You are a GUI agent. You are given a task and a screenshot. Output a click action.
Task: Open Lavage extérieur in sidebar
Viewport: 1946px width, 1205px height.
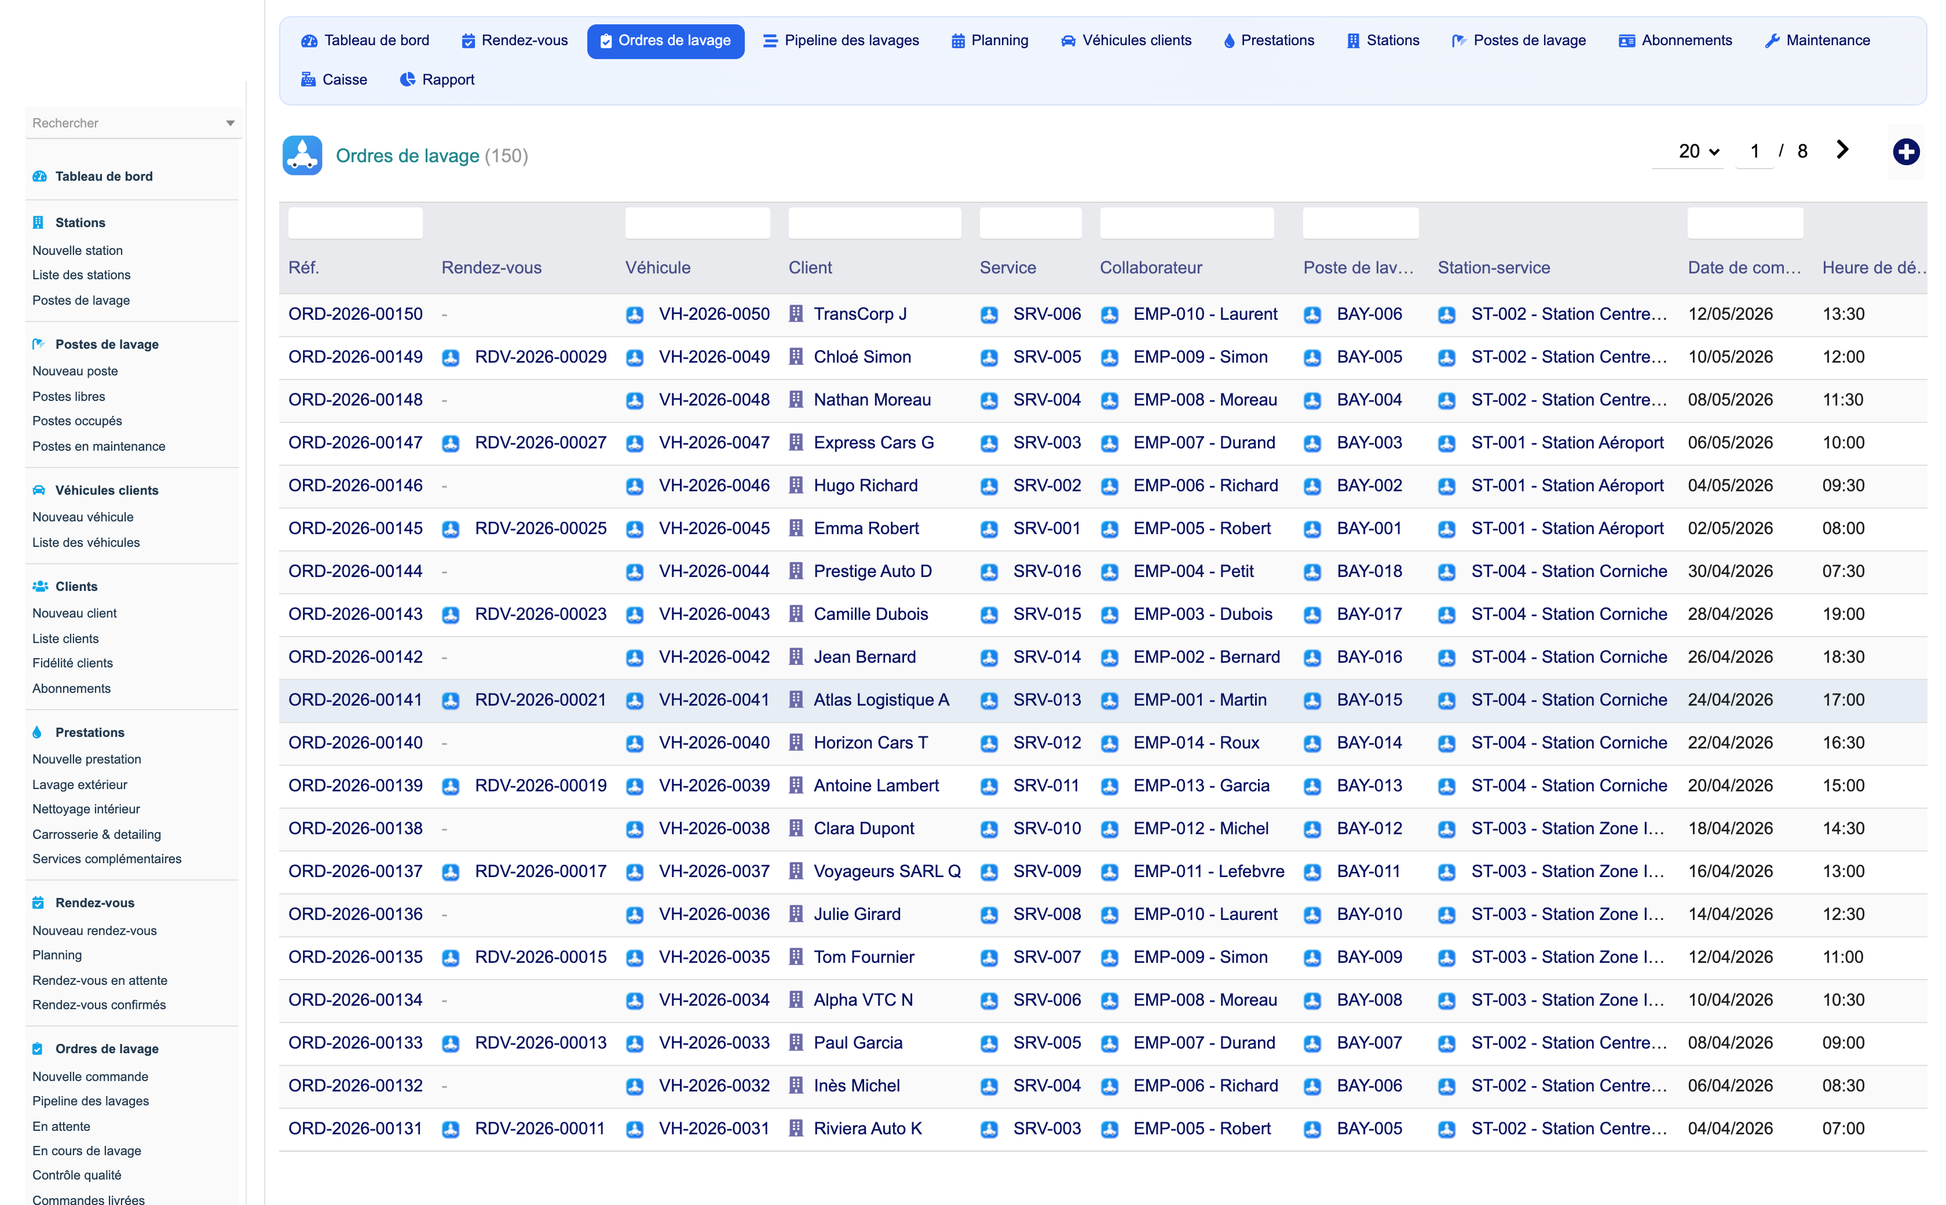(x=79, y=785)
